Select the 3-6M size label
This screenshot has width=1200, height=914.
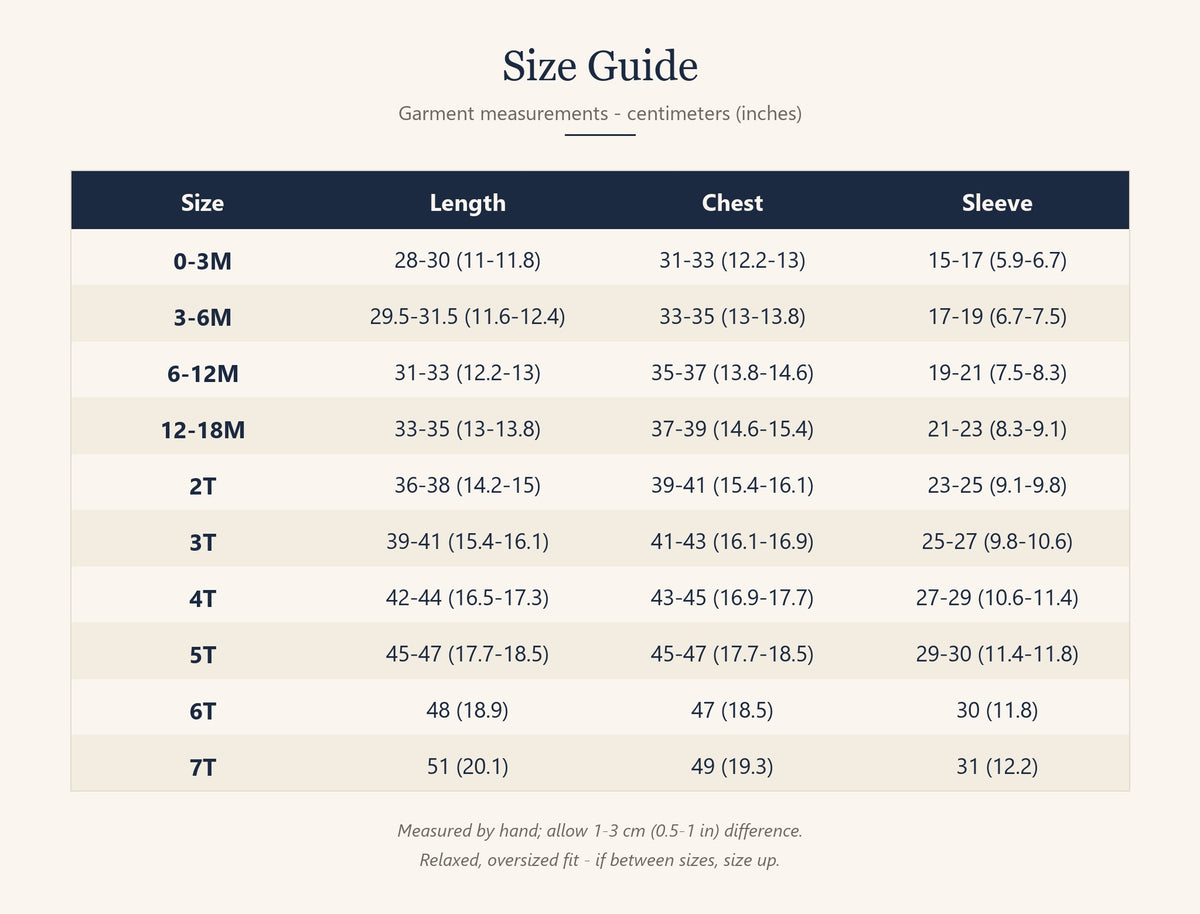click(x=202, y=318)
